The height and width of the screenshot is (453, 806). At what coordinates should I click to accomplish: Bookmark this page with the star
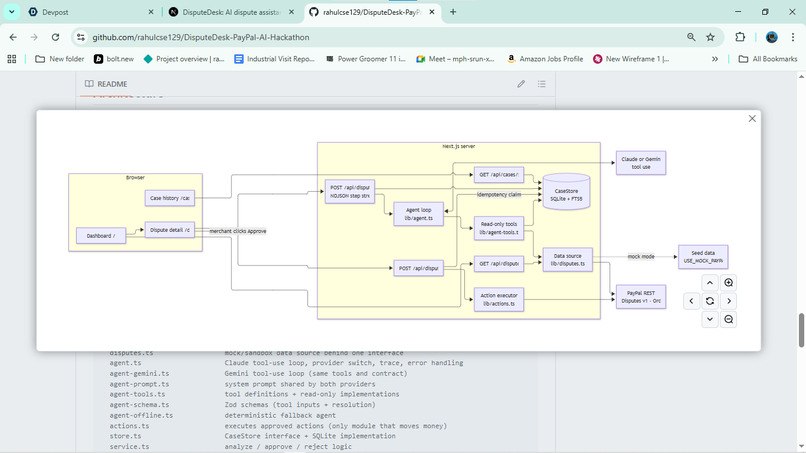click(x=710, y=37)
